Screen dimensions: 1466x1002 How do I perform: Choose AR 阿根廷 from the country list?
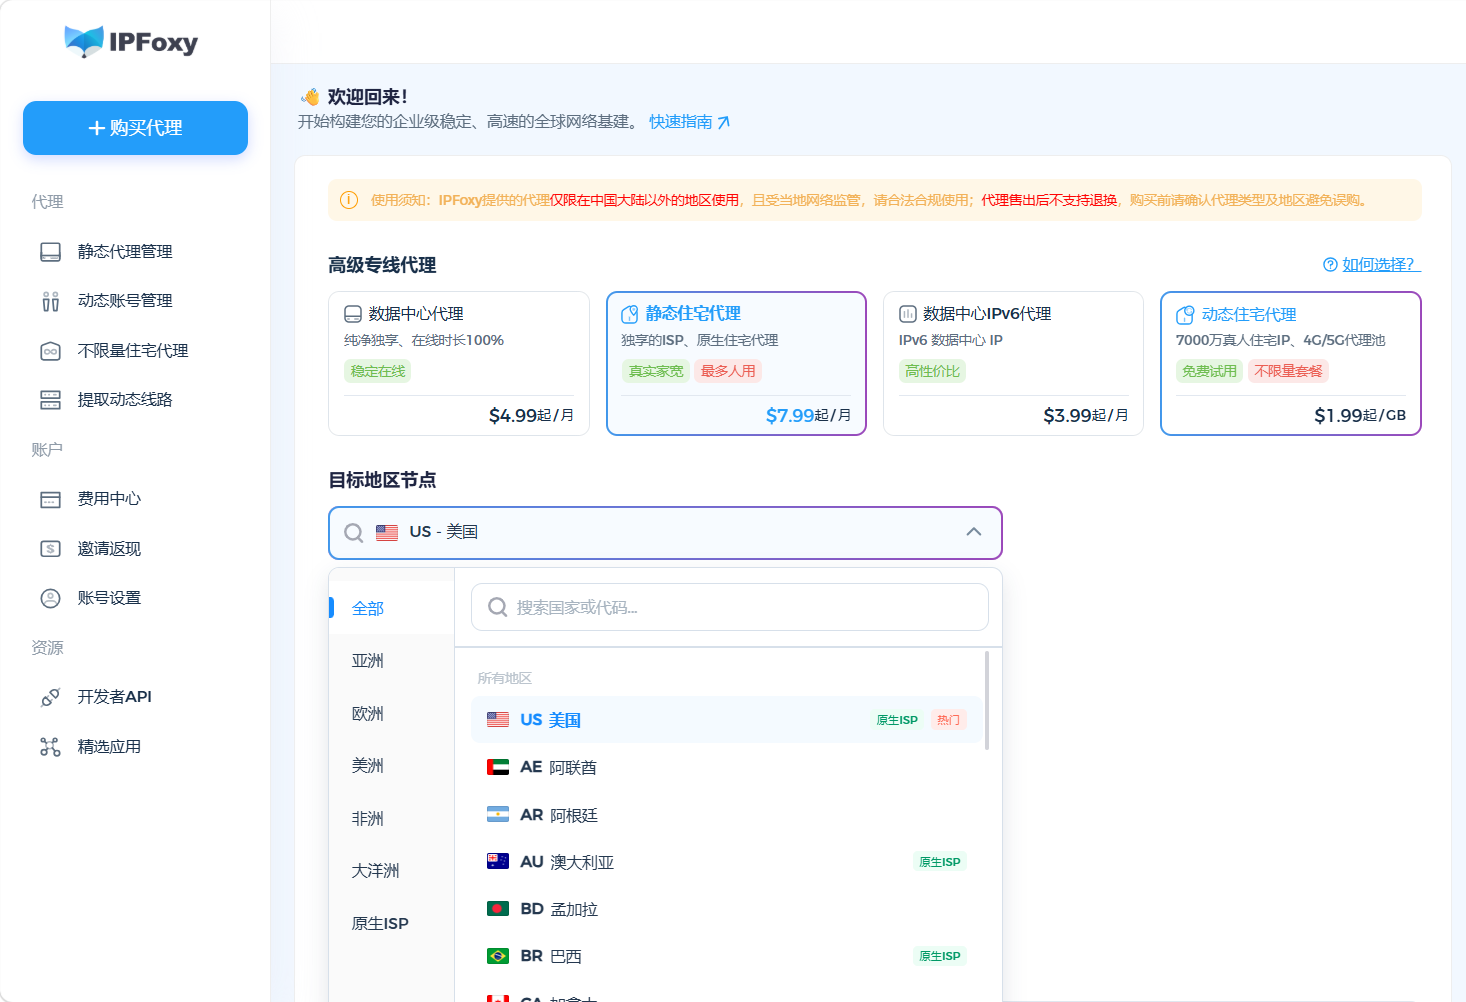point(726,815)
